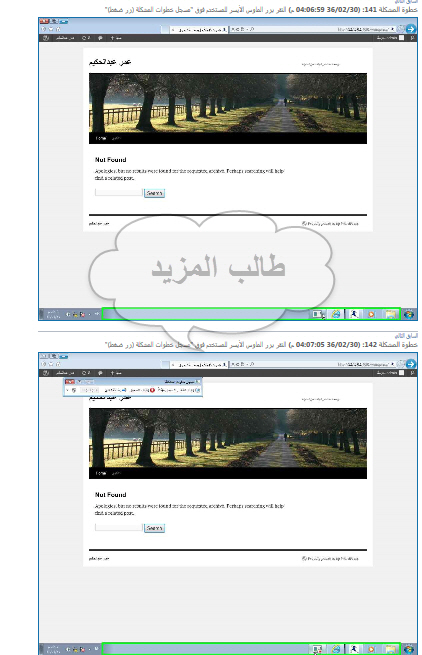Open the Windows Start orb in step 142 screenshot
Screen dimensions: 422x655
click(x=408, y=649)
